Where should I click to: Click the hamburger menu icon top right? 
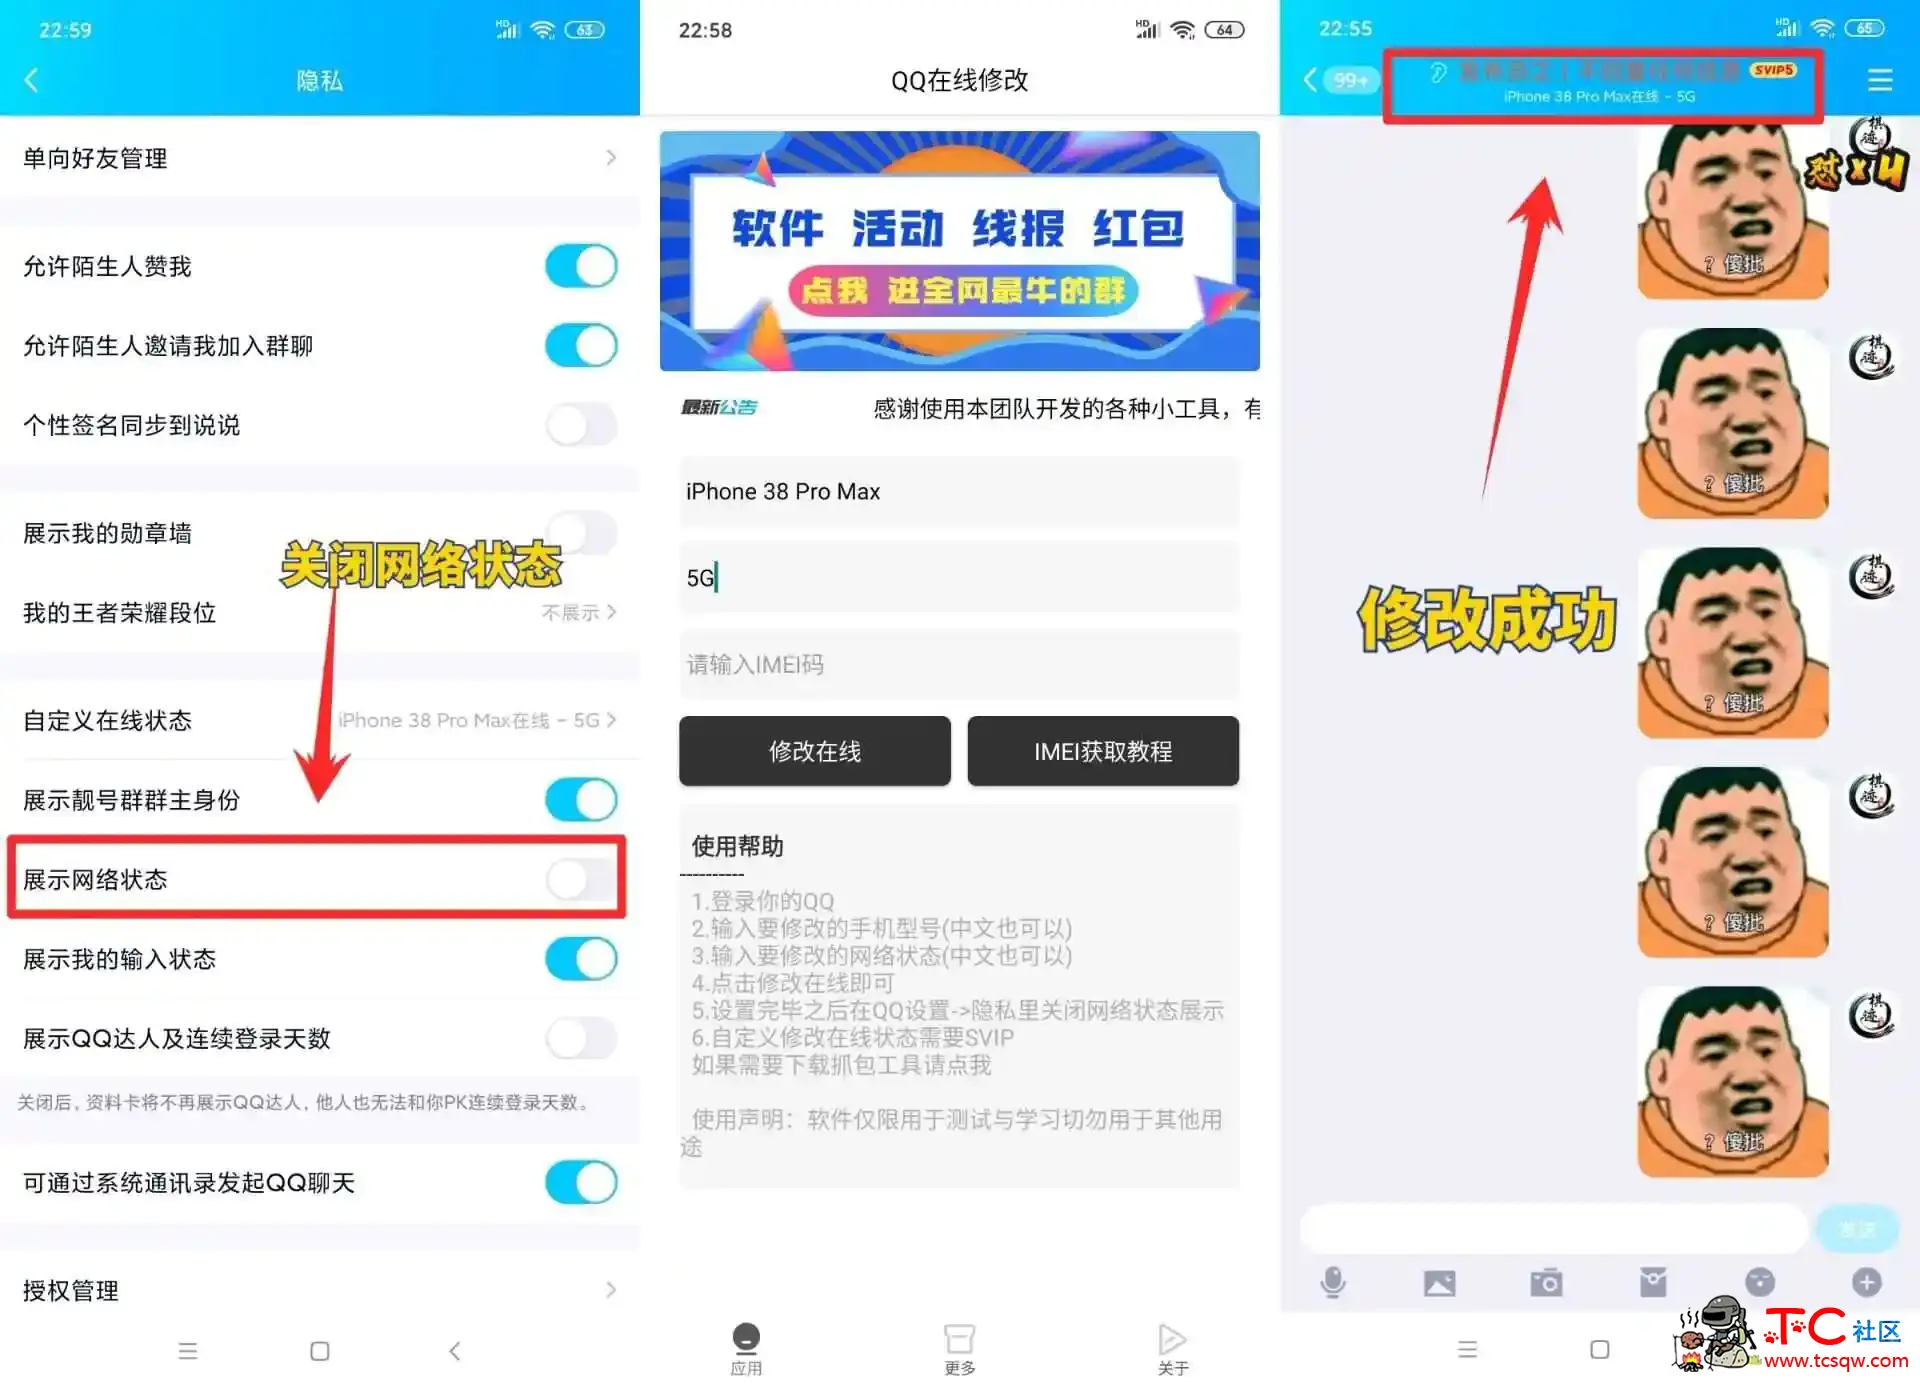coord(1881,82)
